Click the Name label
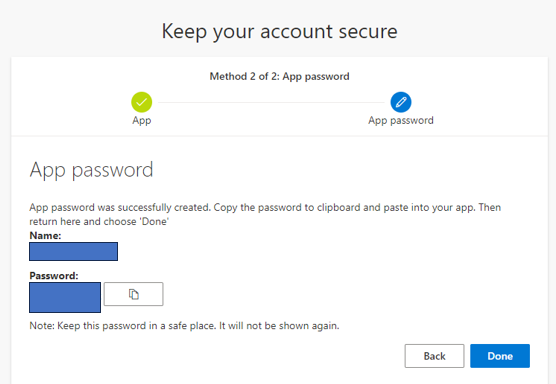 45,235
